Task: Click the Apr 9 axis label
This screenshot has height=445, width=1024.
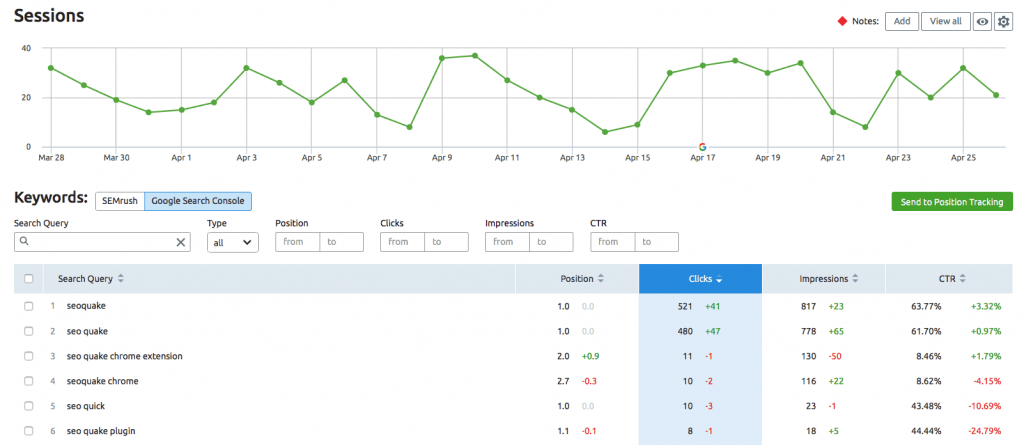Action: [442, 157]
